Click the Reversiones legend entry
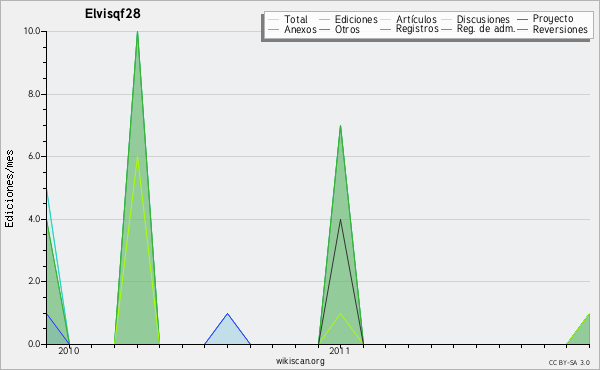600x370 pixels. tap(552, 29)
